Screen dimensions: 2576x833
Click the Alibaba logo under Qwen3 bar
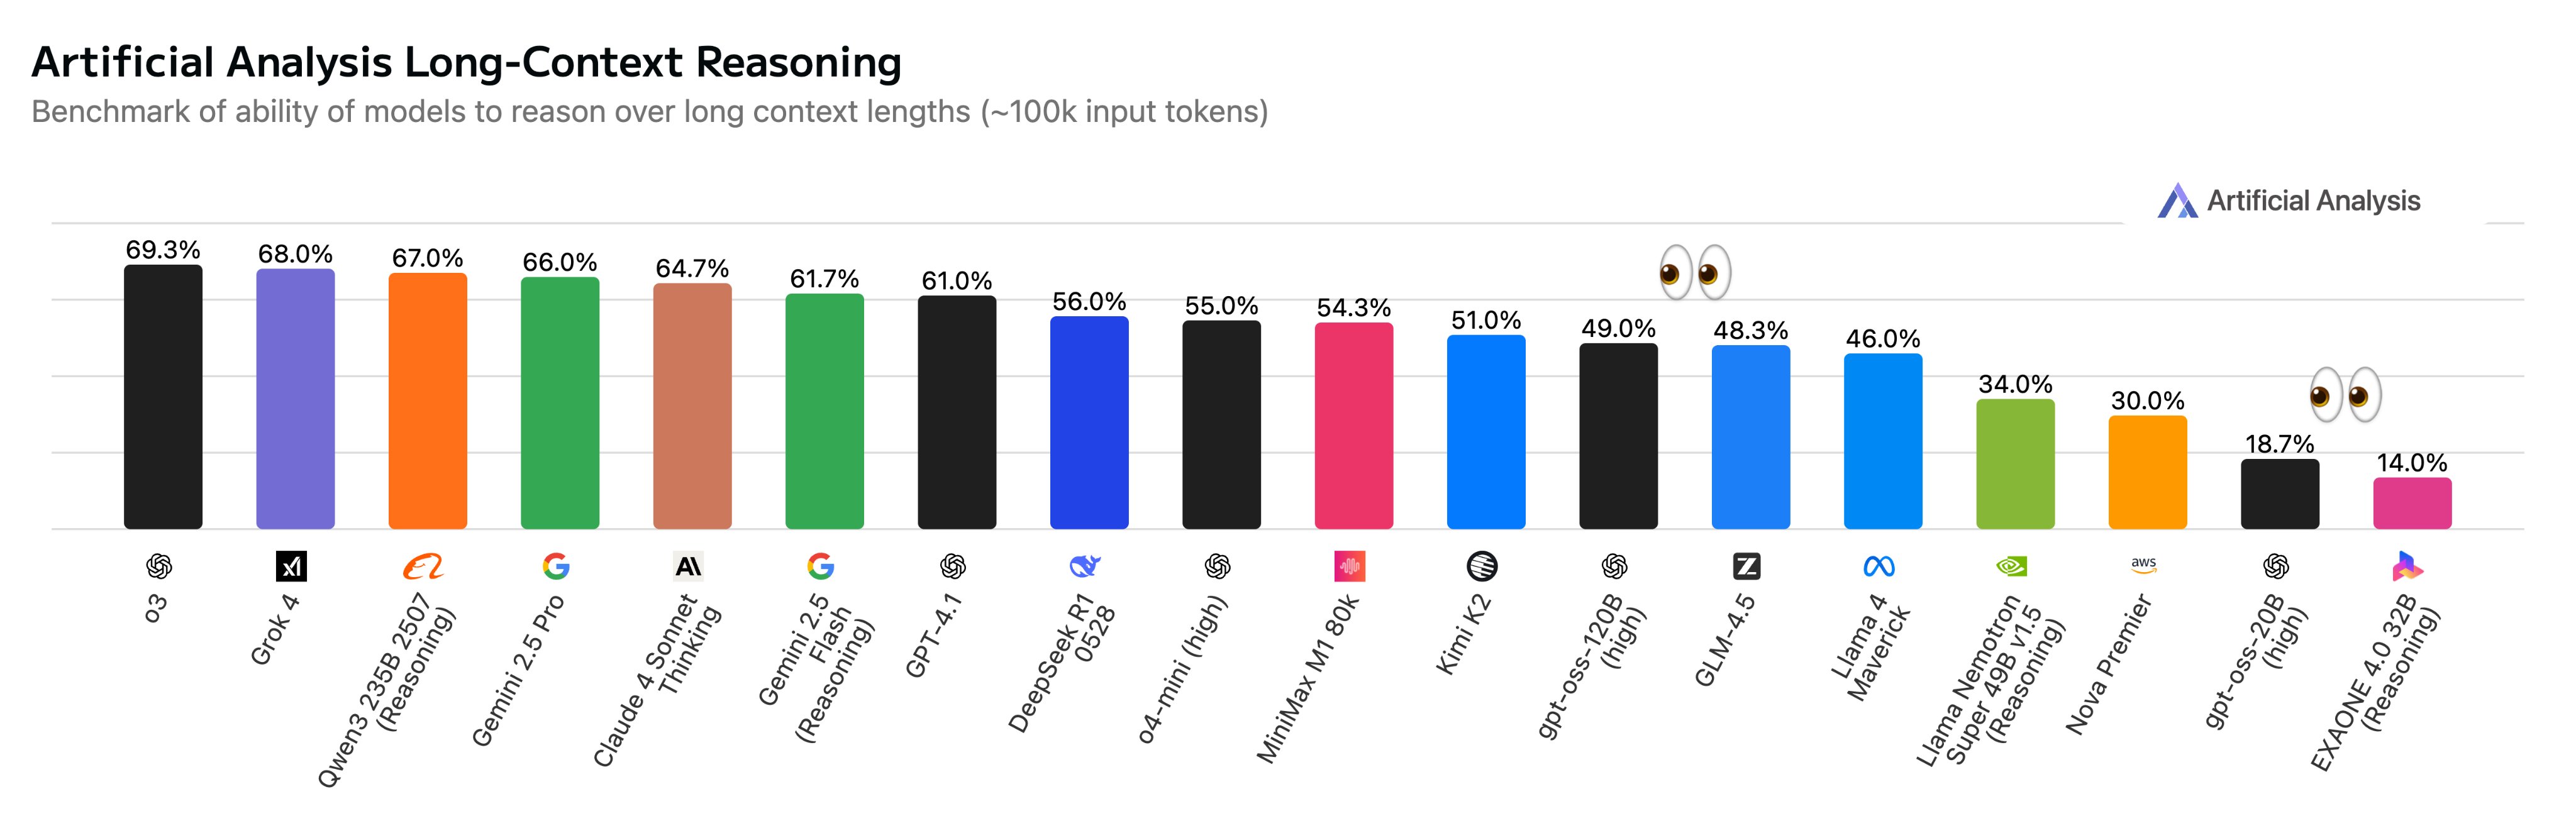tap(423, 567)
